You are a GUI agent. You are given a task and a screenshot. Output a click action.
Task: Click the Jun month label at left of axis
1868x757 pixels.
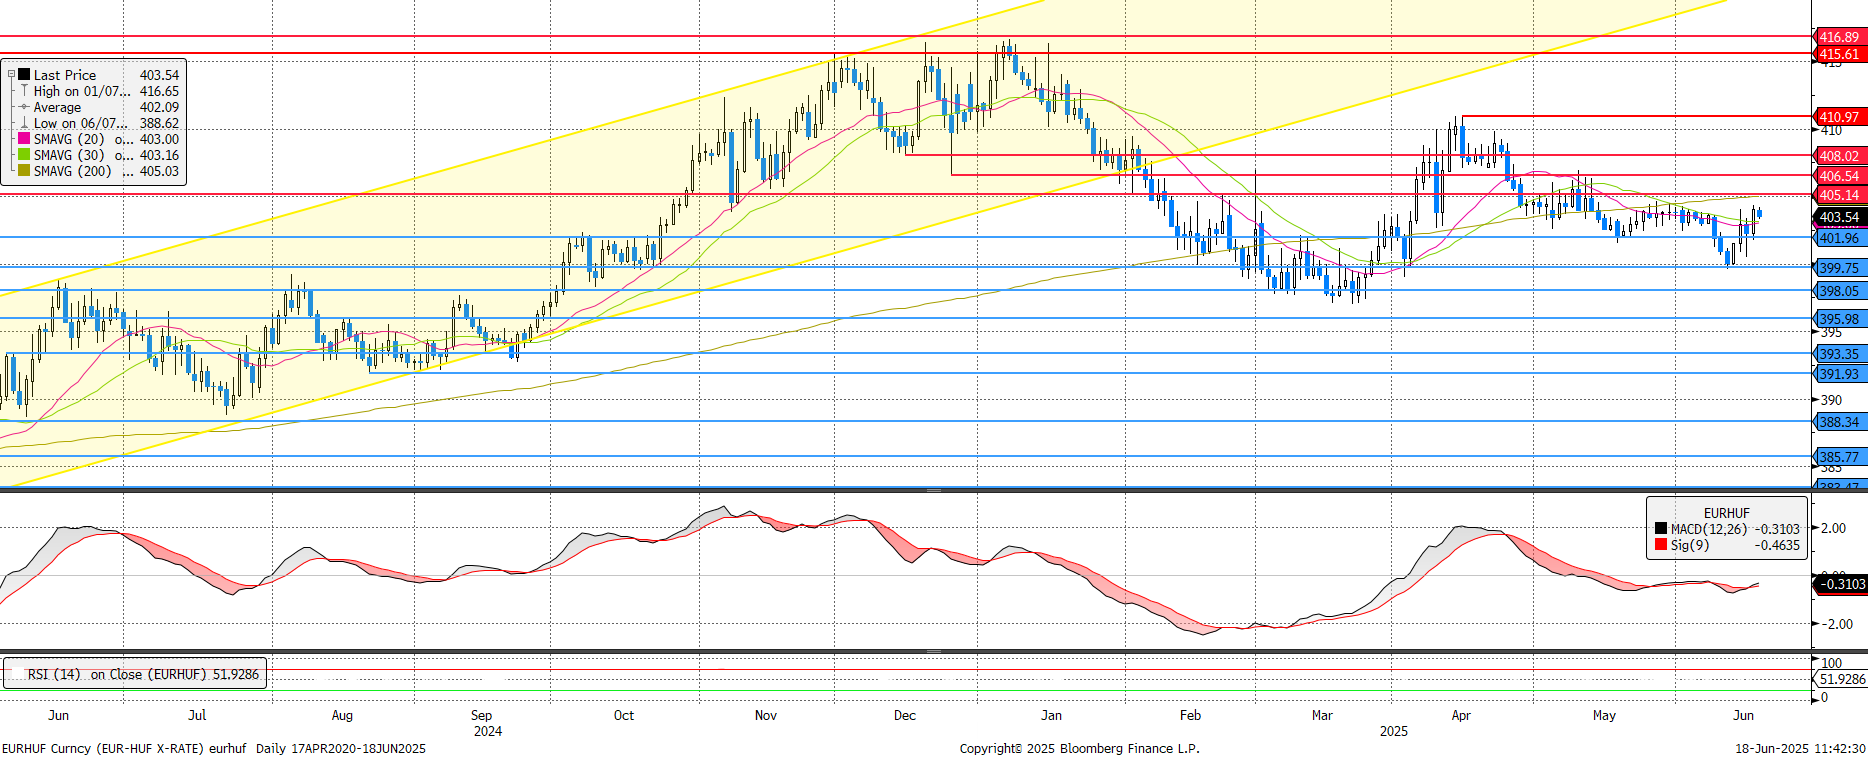(x=58, y=715)
